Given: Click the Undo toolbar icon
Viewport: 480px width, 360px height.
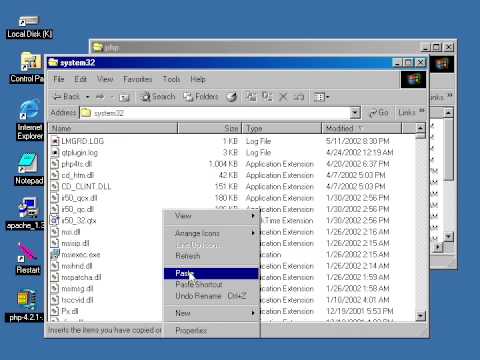Looking at the screenshot, I should [x=299, y=97].
